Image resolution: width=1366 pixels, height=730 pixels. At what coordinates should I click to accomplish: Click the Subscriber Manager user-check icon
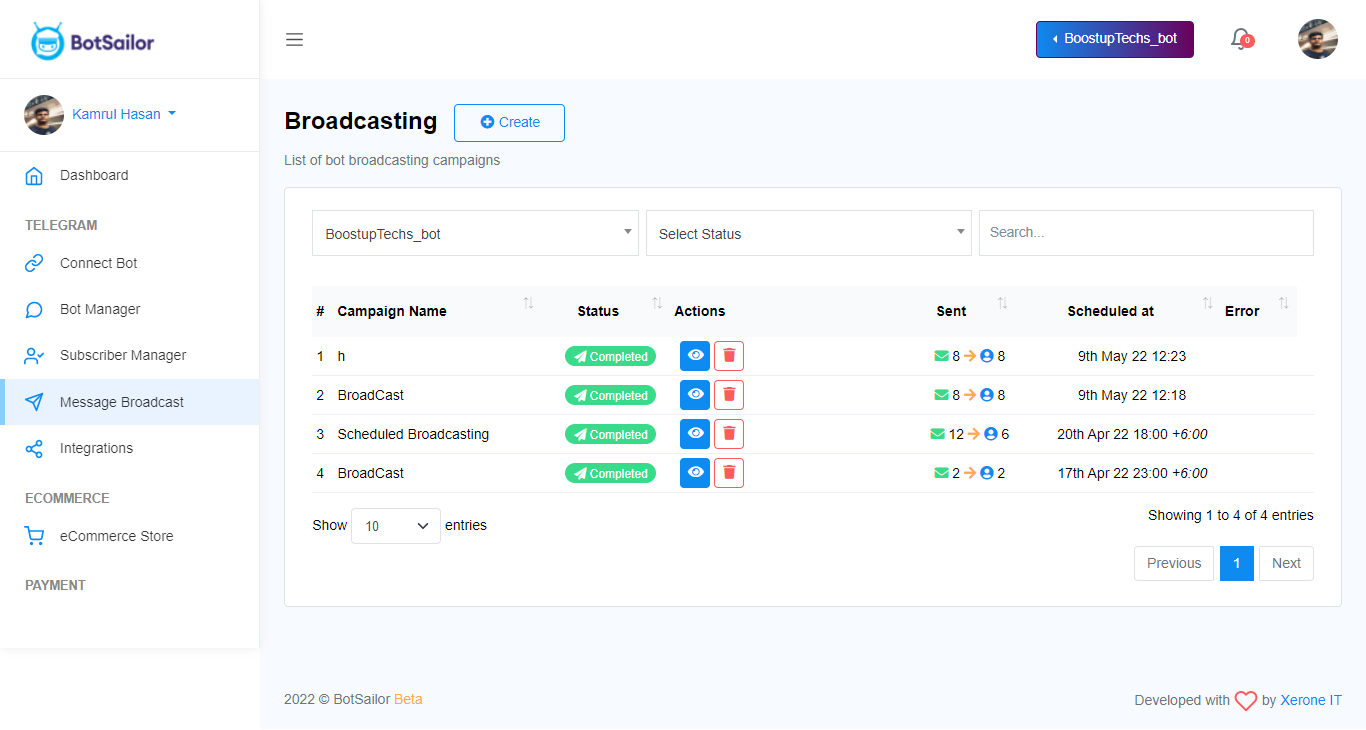[x=34, y=356]
